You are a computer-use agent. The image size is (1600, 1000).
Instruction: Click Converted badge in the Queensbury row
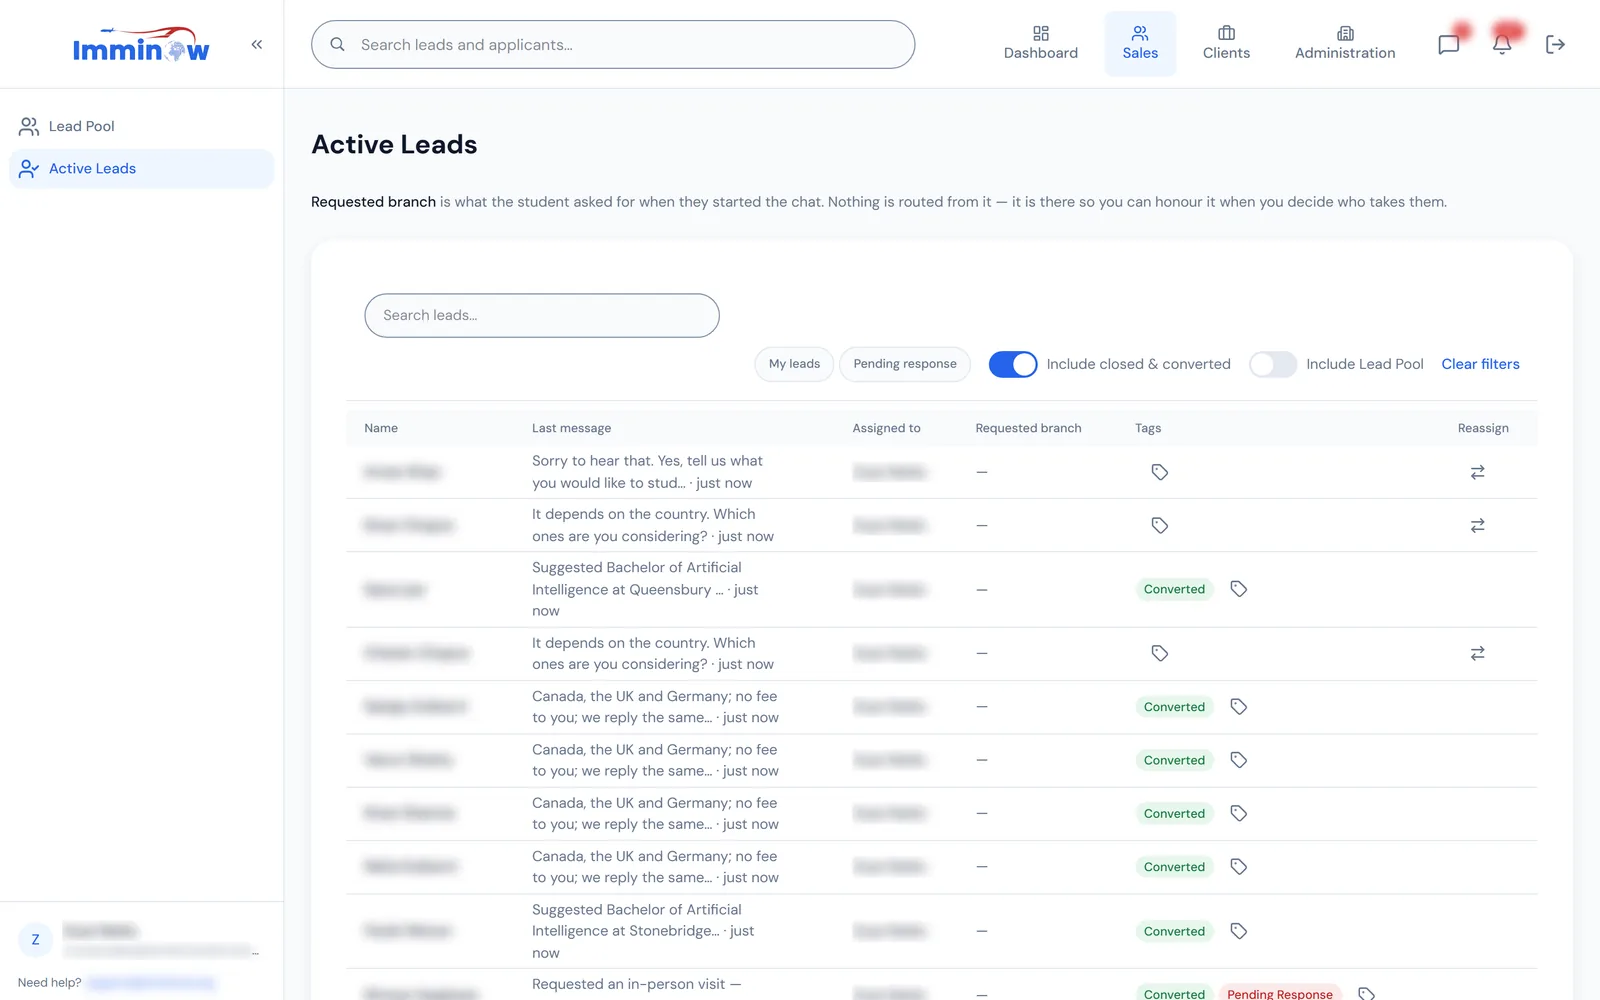point(1174,589)
